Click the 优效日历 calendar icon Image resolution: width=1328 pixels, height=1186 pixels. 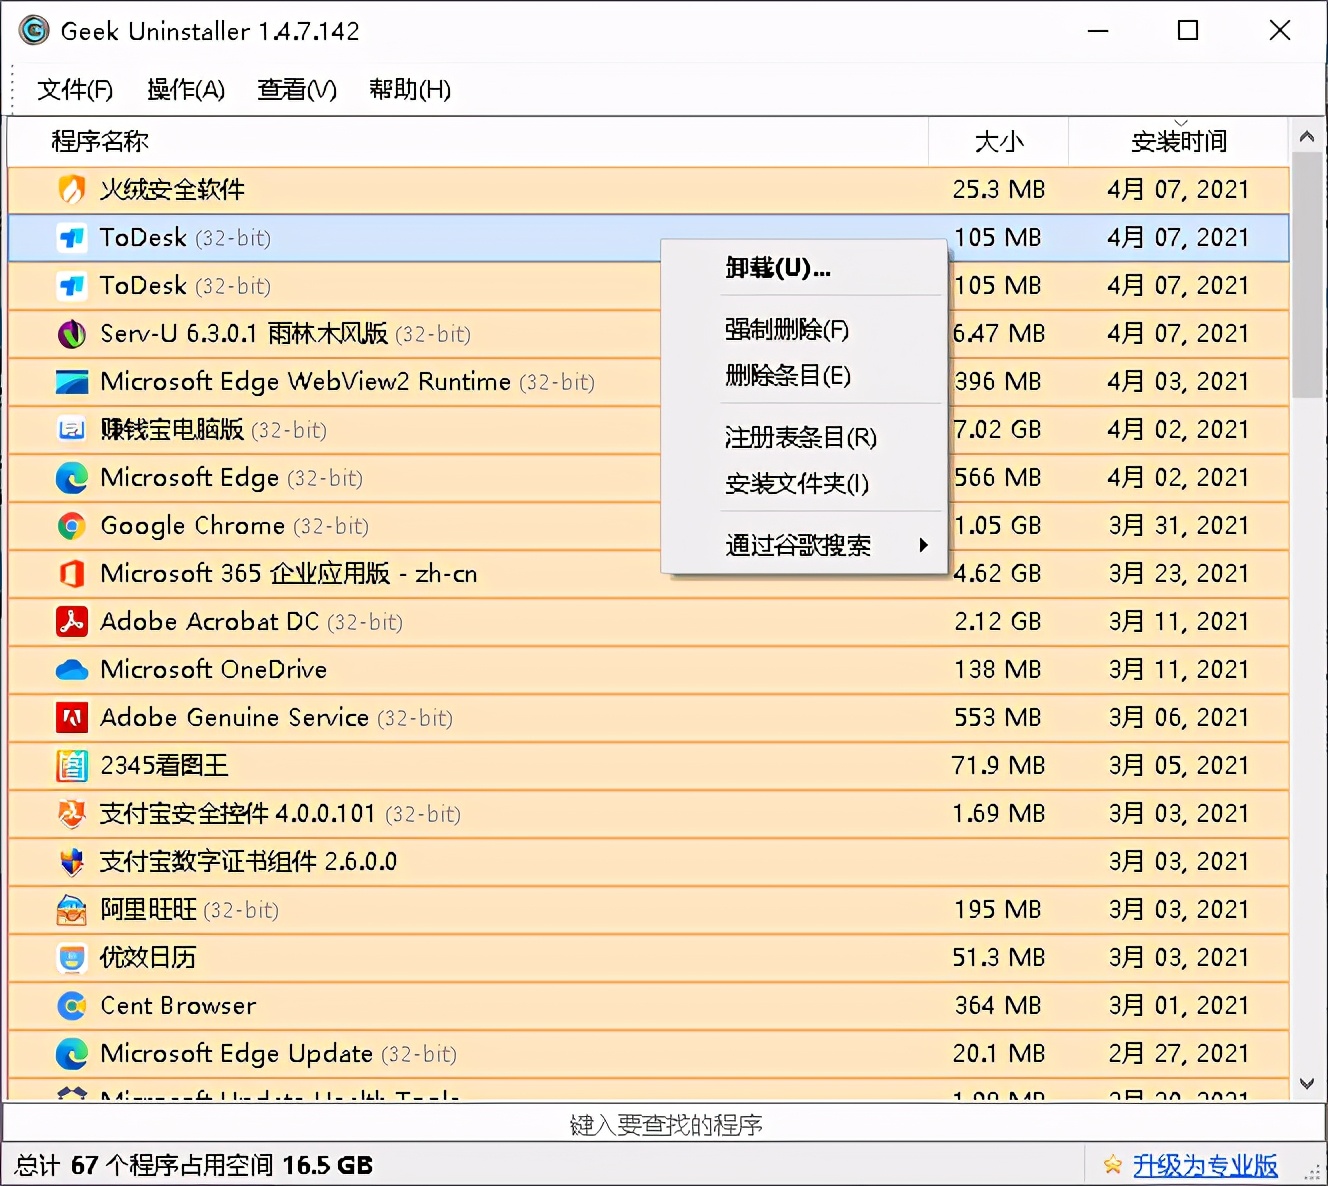pyautogui.click(x=71, y=957)
